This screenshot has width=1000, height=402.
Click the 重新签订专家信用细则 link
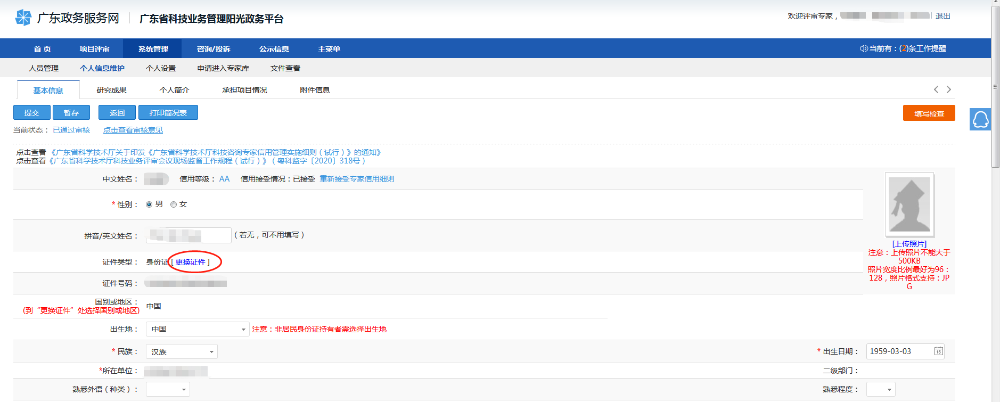[357, 179]
